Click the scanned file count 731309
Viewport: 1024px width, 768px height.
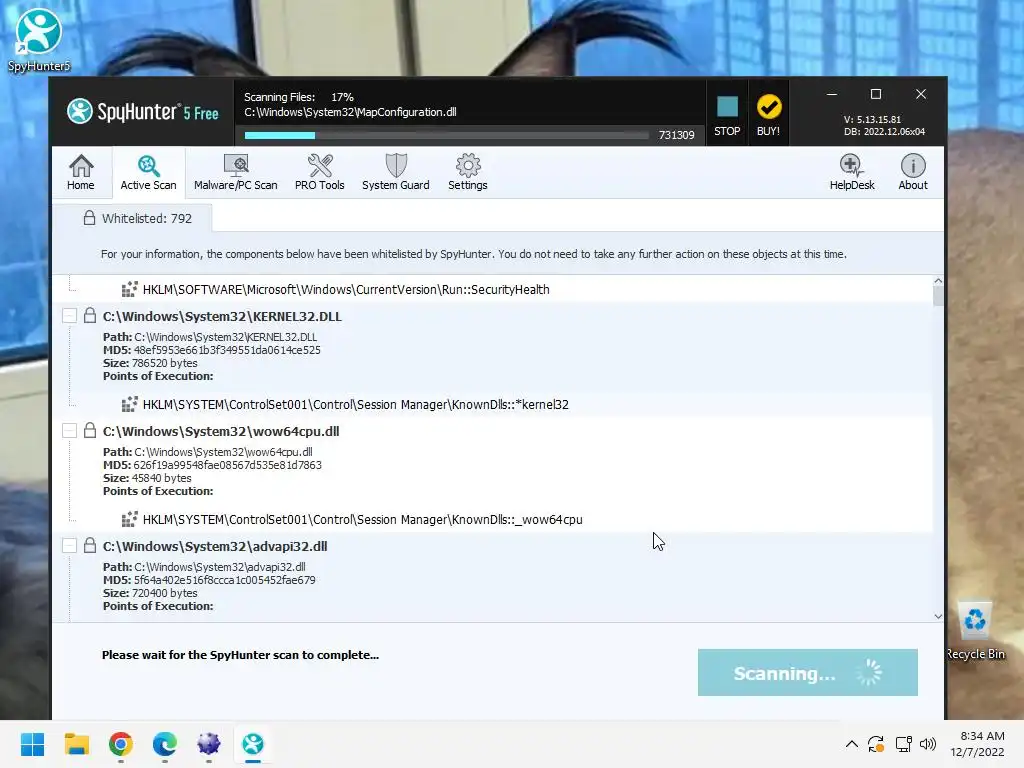pyautogui.click(x=677, y=135)
